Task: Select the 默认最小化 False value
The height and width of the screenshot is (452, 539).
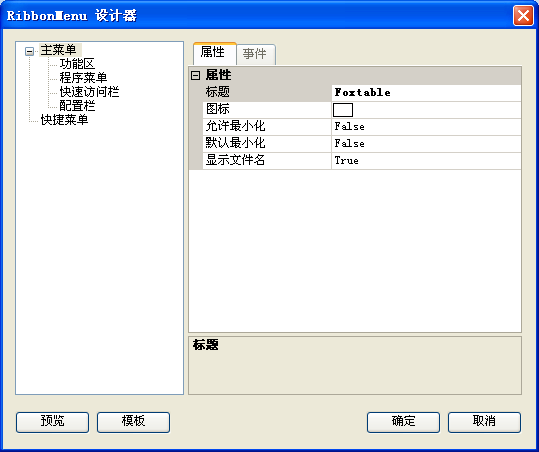Action: [x=426, y=143]
